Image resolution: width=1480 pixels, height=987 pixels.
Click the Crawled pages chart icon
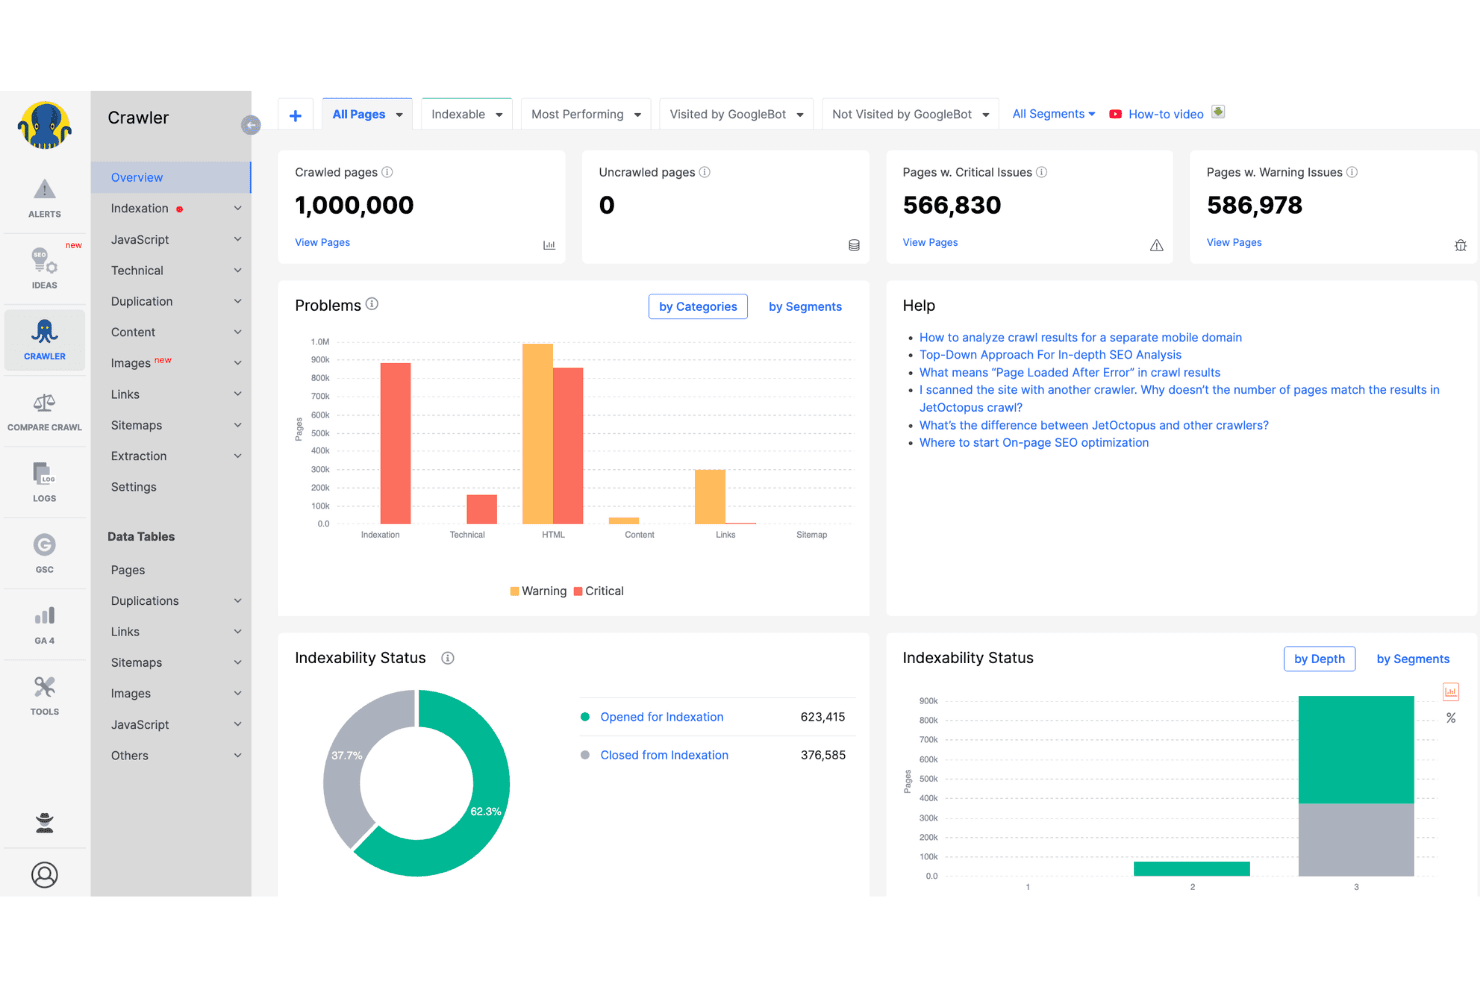click(x=549, y=245)
